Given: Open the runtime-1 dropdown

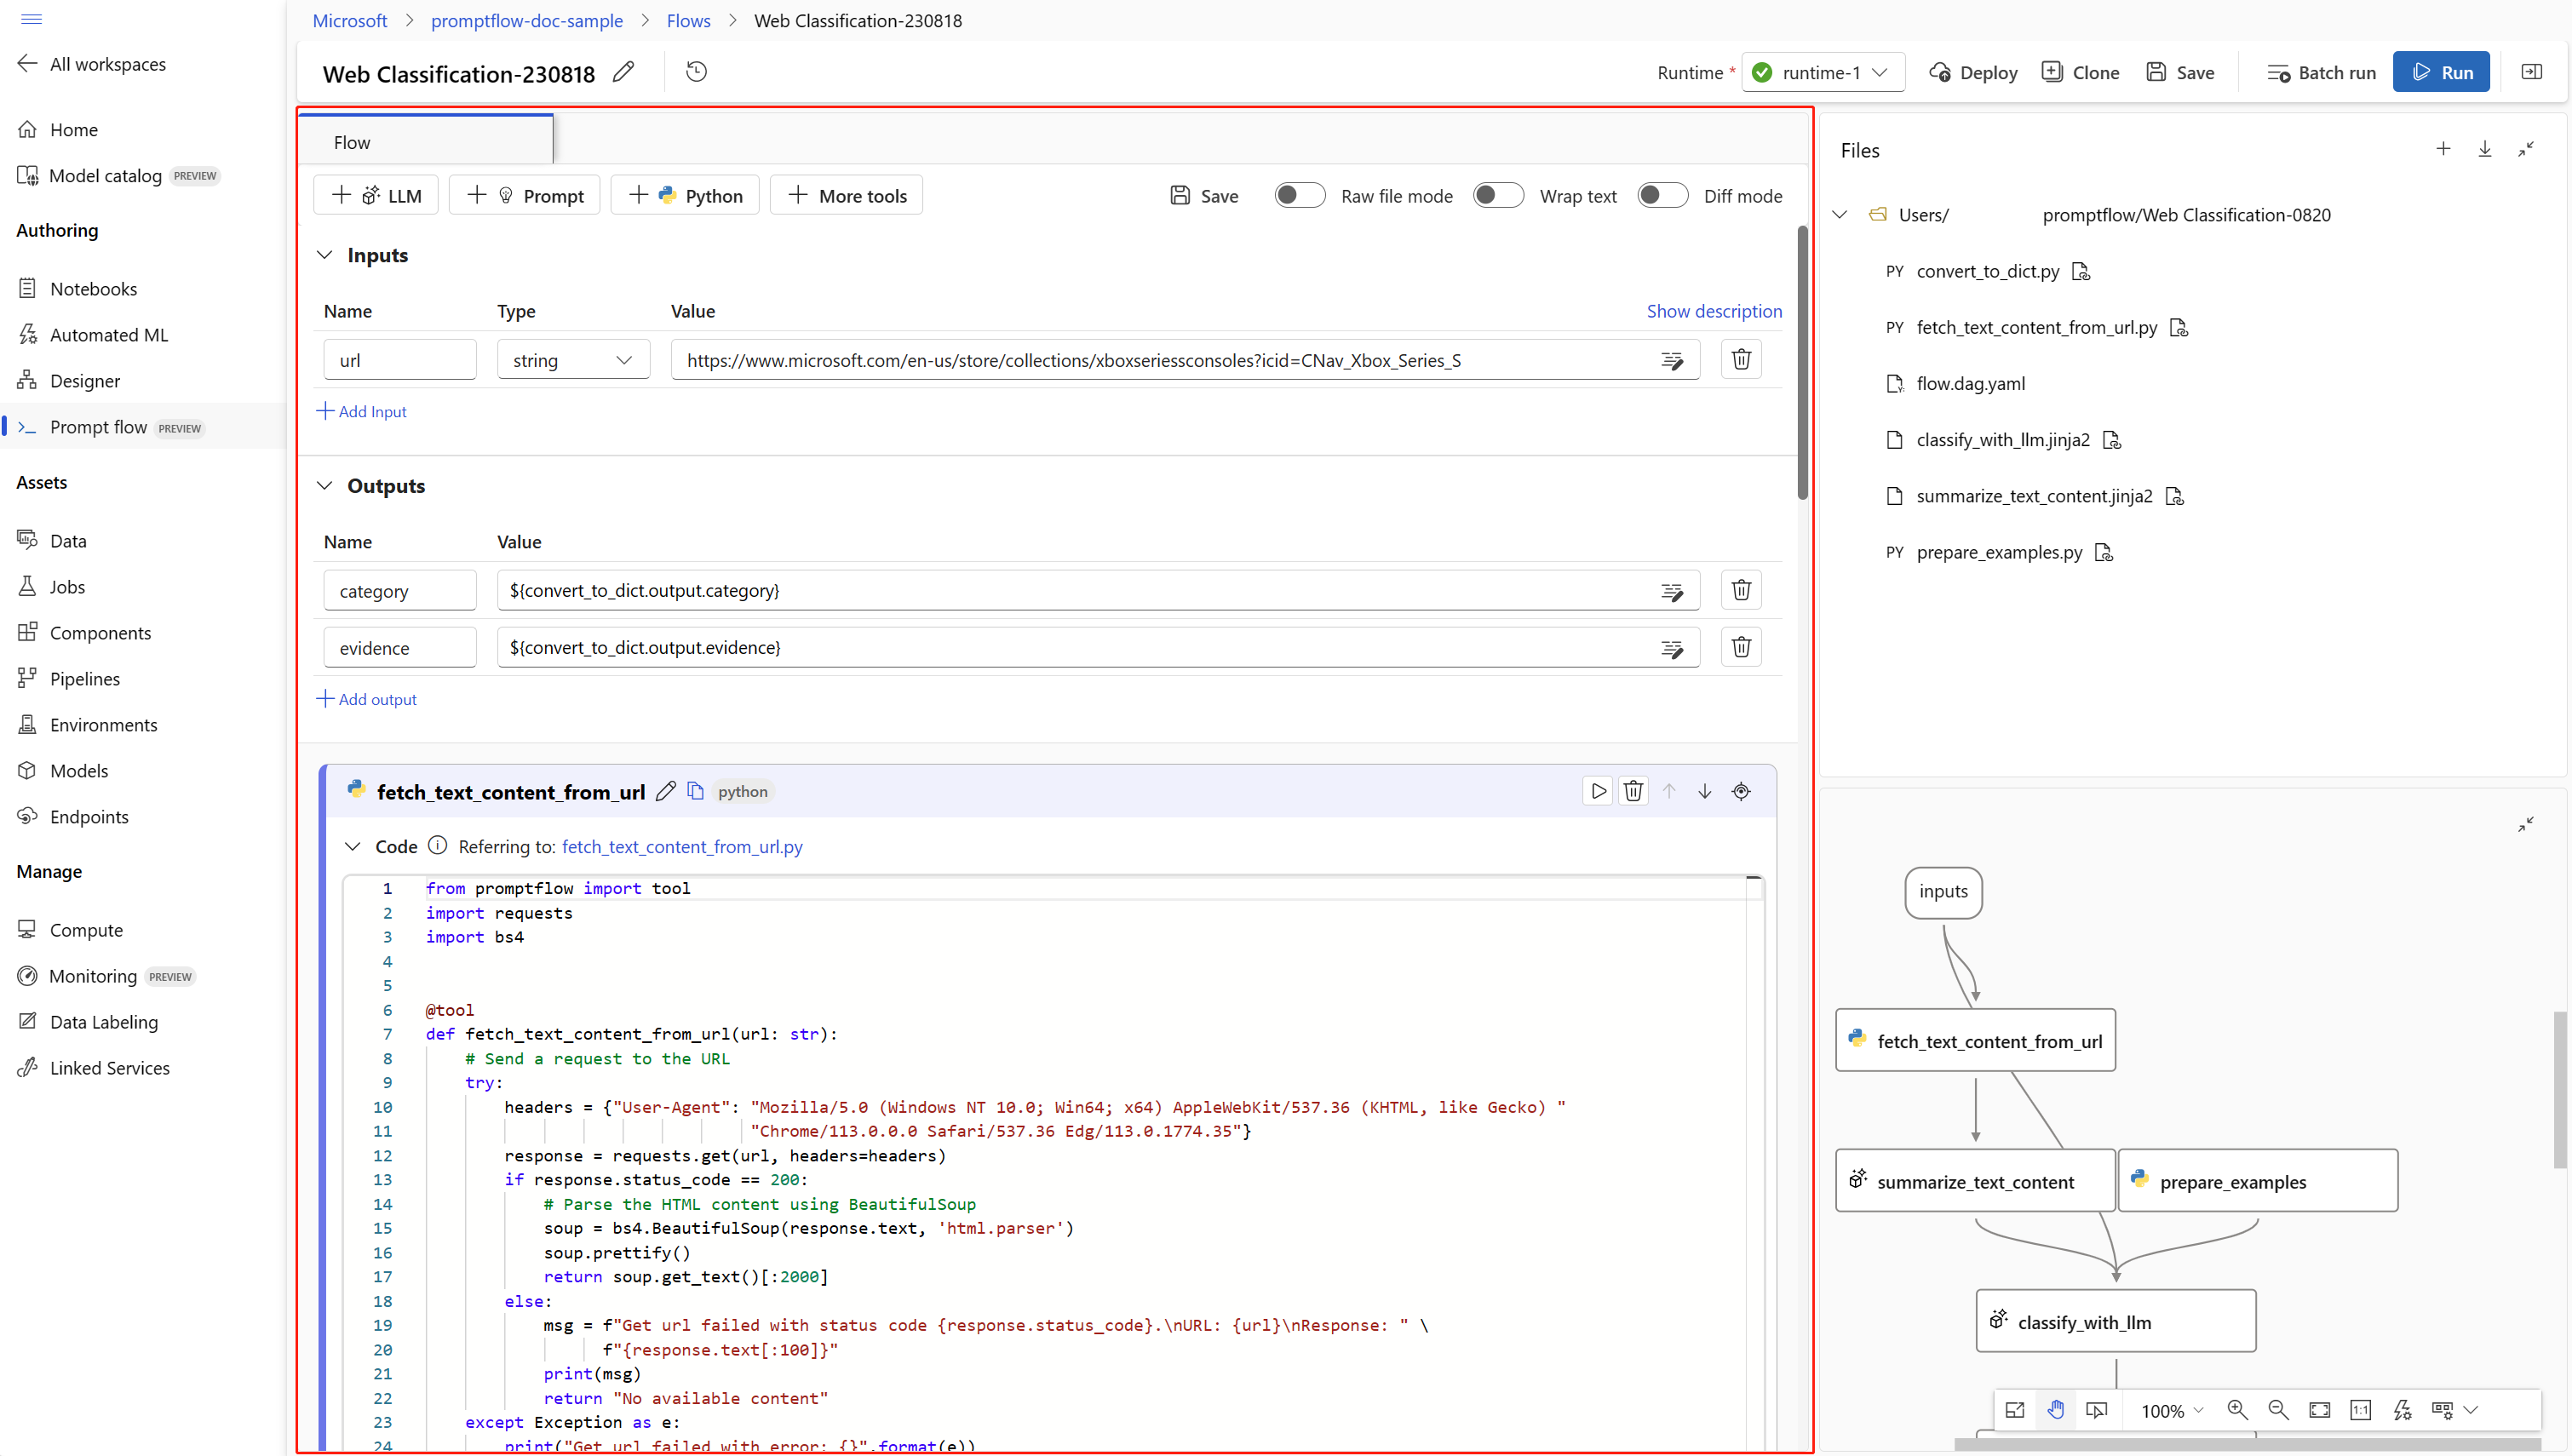Looking at the screenshot, I should 1823,72.
